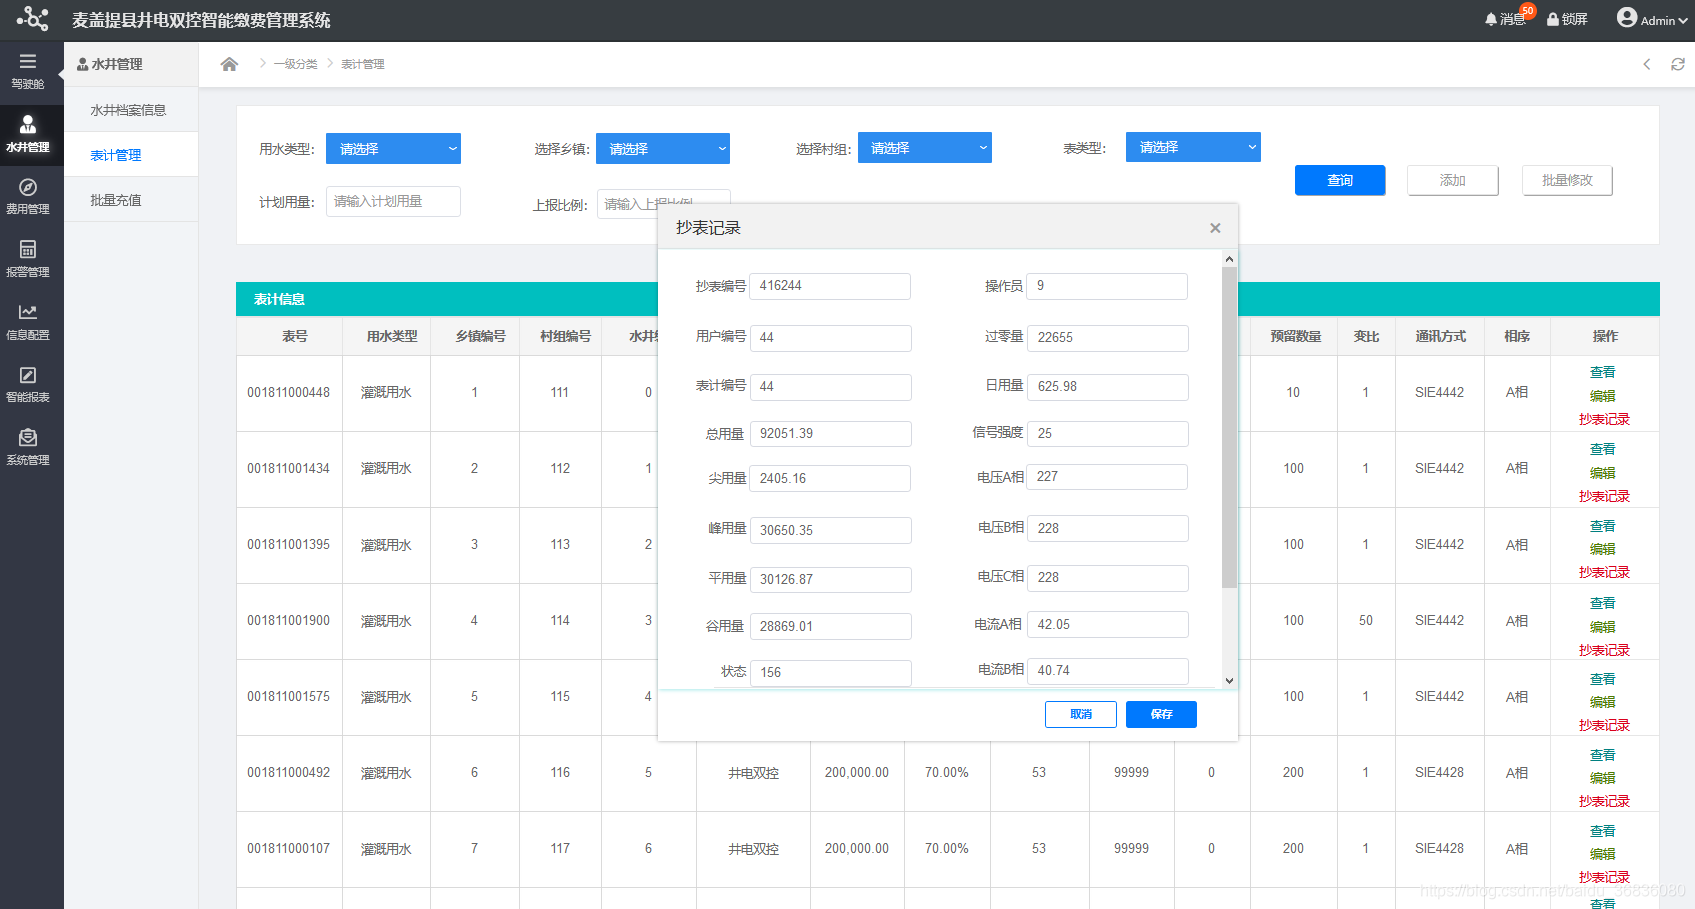Click 查看 for meter 001811000448

tap(1603, 372)
